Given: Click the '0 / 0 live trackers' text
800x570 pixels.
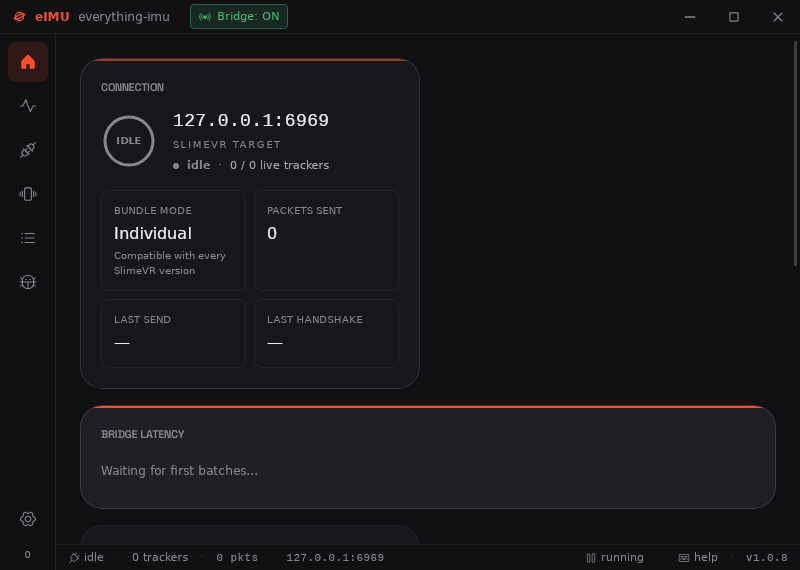Looking at the screenshot, I should (280, 165).
